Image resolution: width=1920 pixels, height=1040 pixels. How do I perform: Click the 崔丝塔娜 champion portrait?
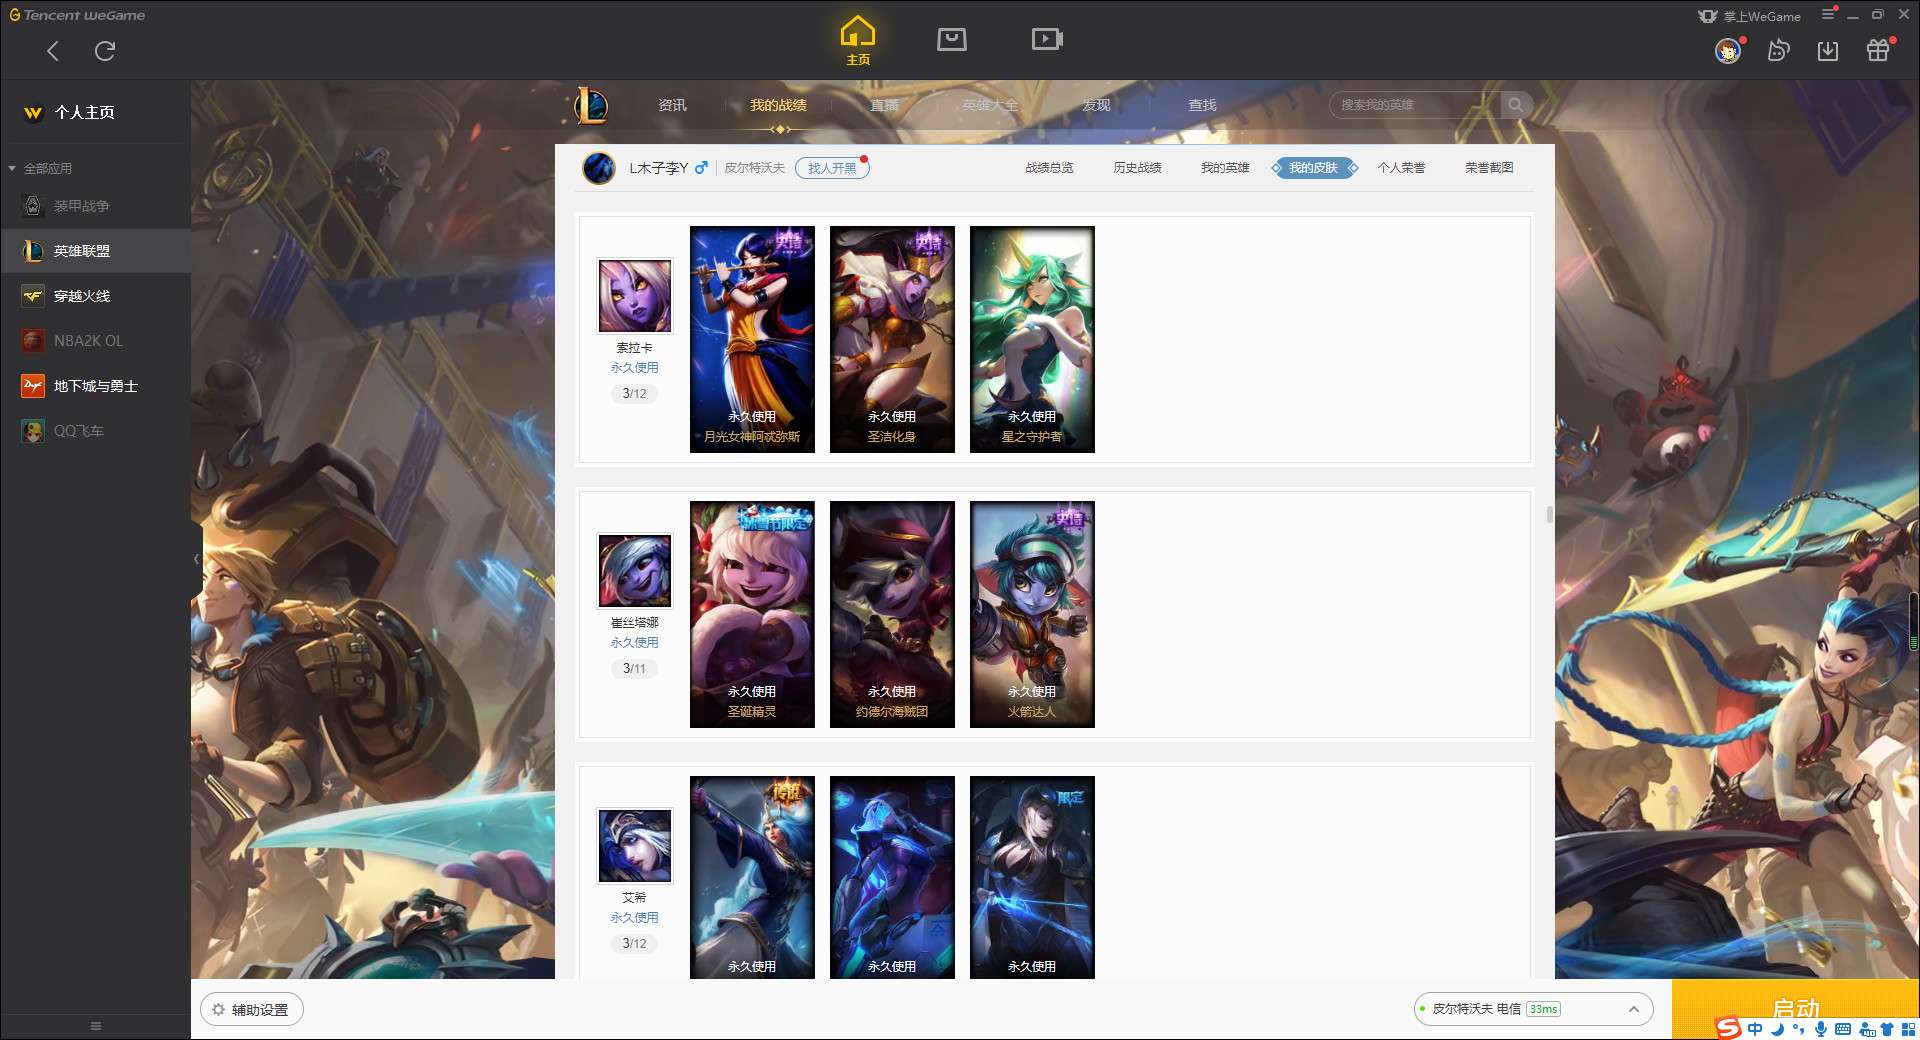[634, 571]
